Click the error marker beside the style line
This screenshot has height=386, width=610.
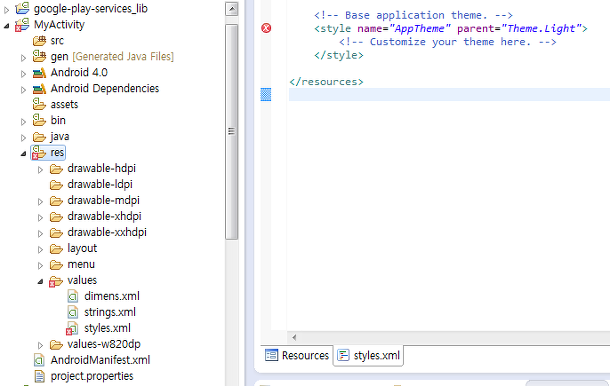[x=266, y=28]
